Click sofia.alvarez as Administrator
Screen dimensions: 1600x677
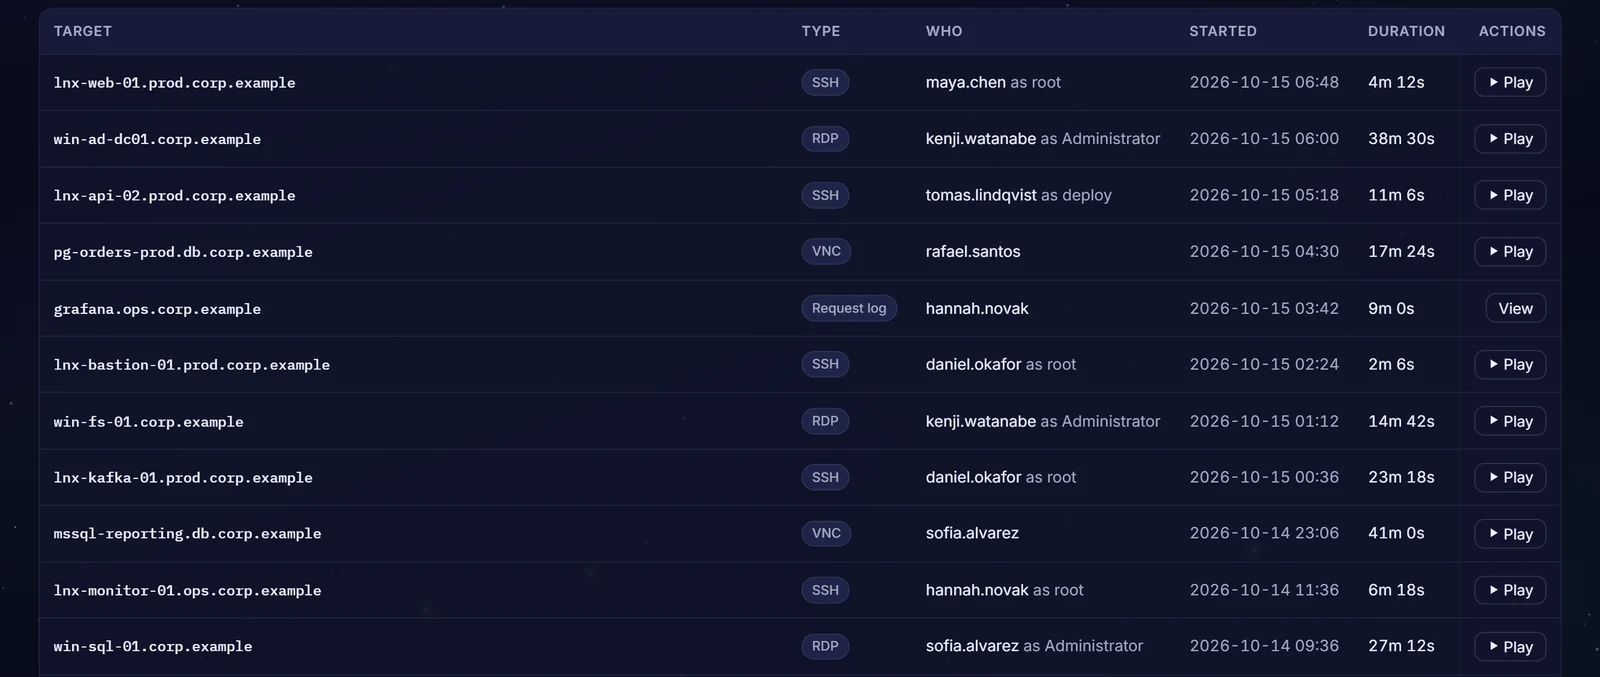[1034, 646]
